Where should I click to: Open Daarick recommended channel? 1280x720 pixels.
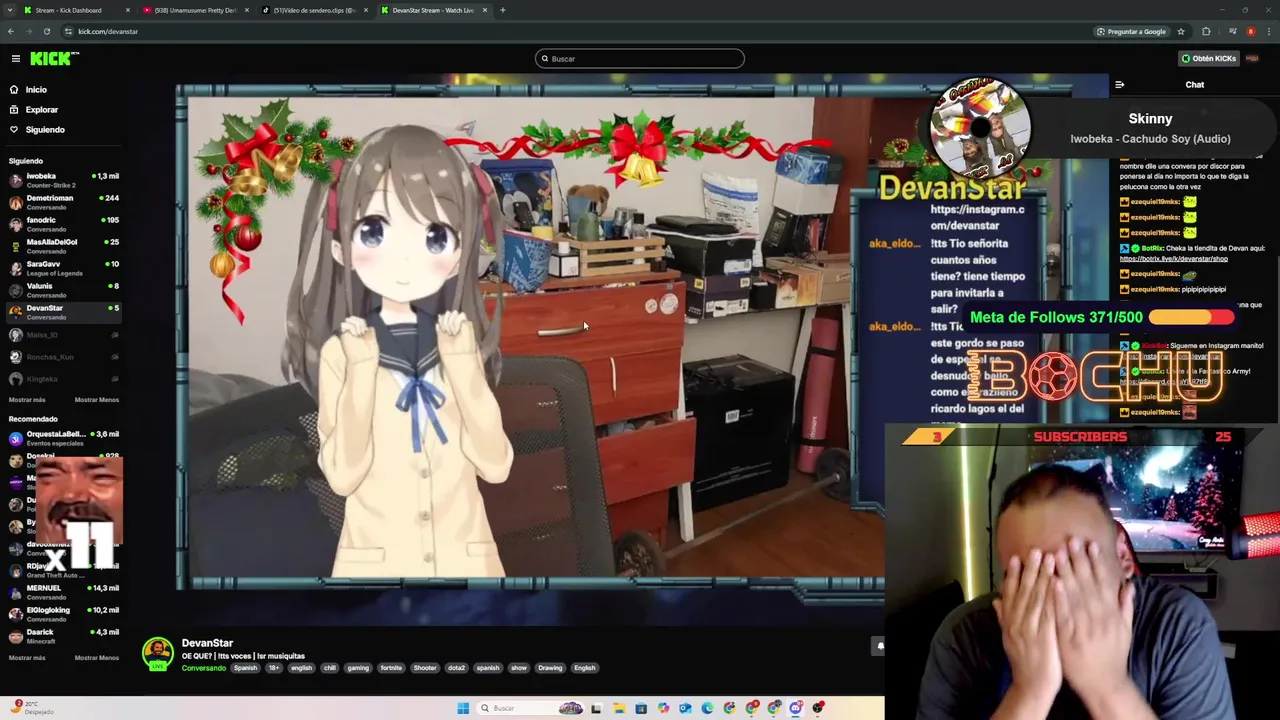click(x=63, y=636)
